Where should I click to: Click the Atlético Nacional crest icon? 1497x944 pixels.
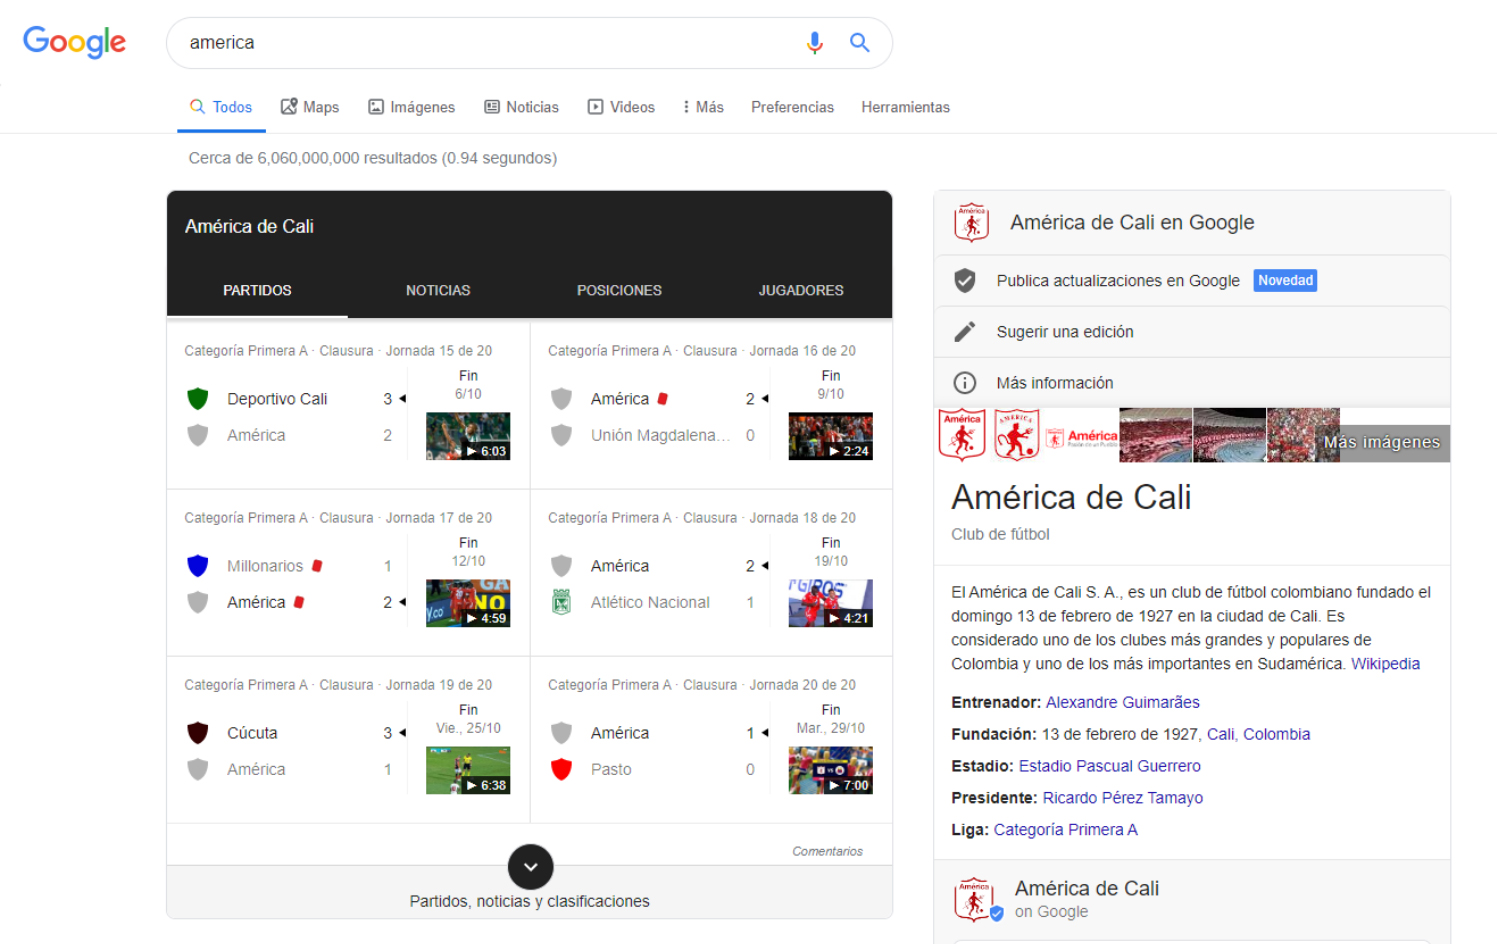coord(562,602)
